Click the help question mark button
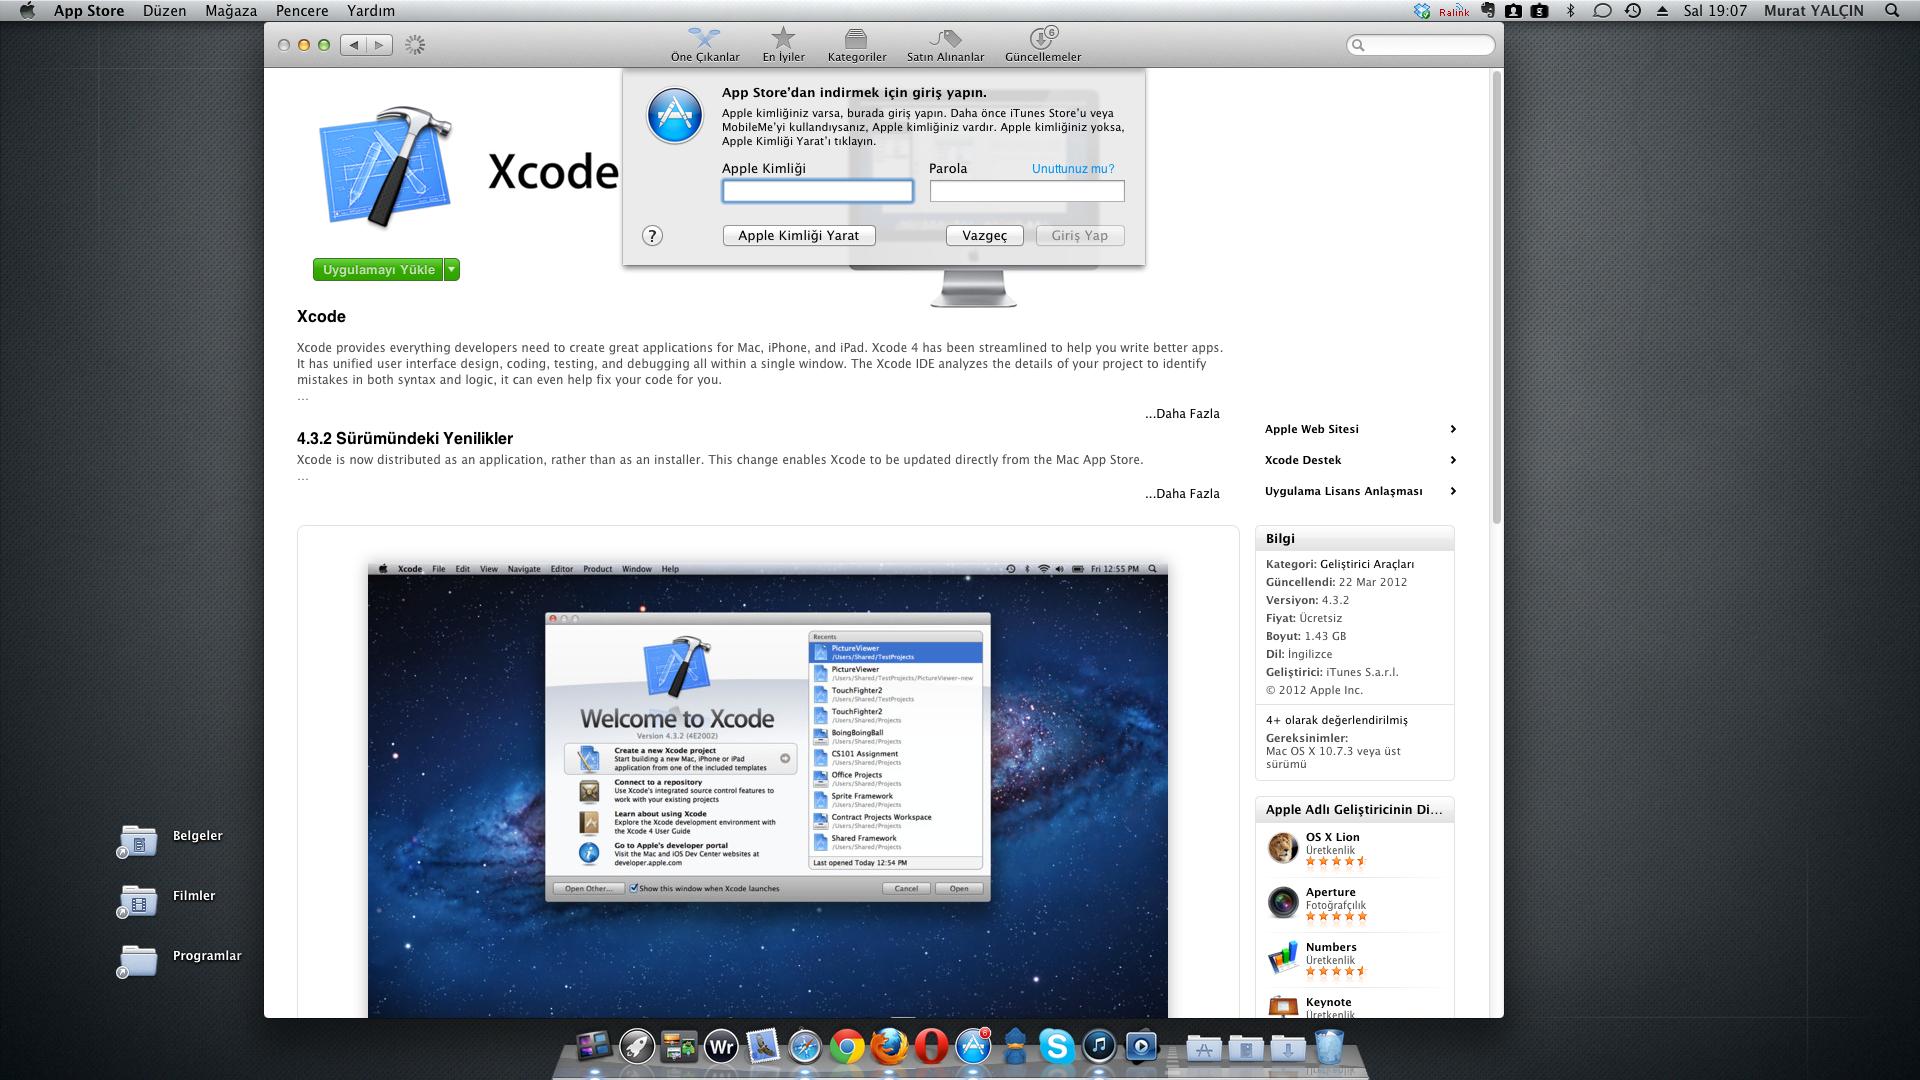The height and width of the screenshot is (1080, 1920). point(652,236)
